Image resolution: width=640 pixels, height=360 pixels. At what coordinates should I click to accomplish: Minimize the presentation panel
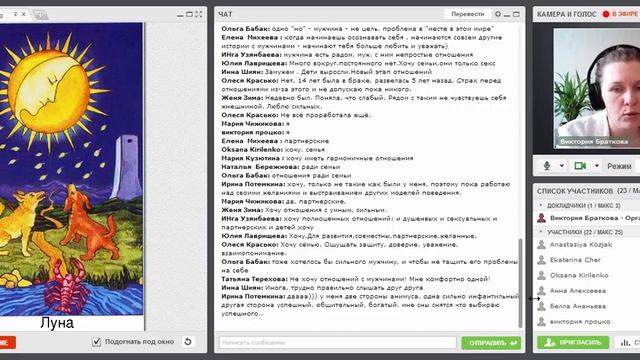point(180,15)
